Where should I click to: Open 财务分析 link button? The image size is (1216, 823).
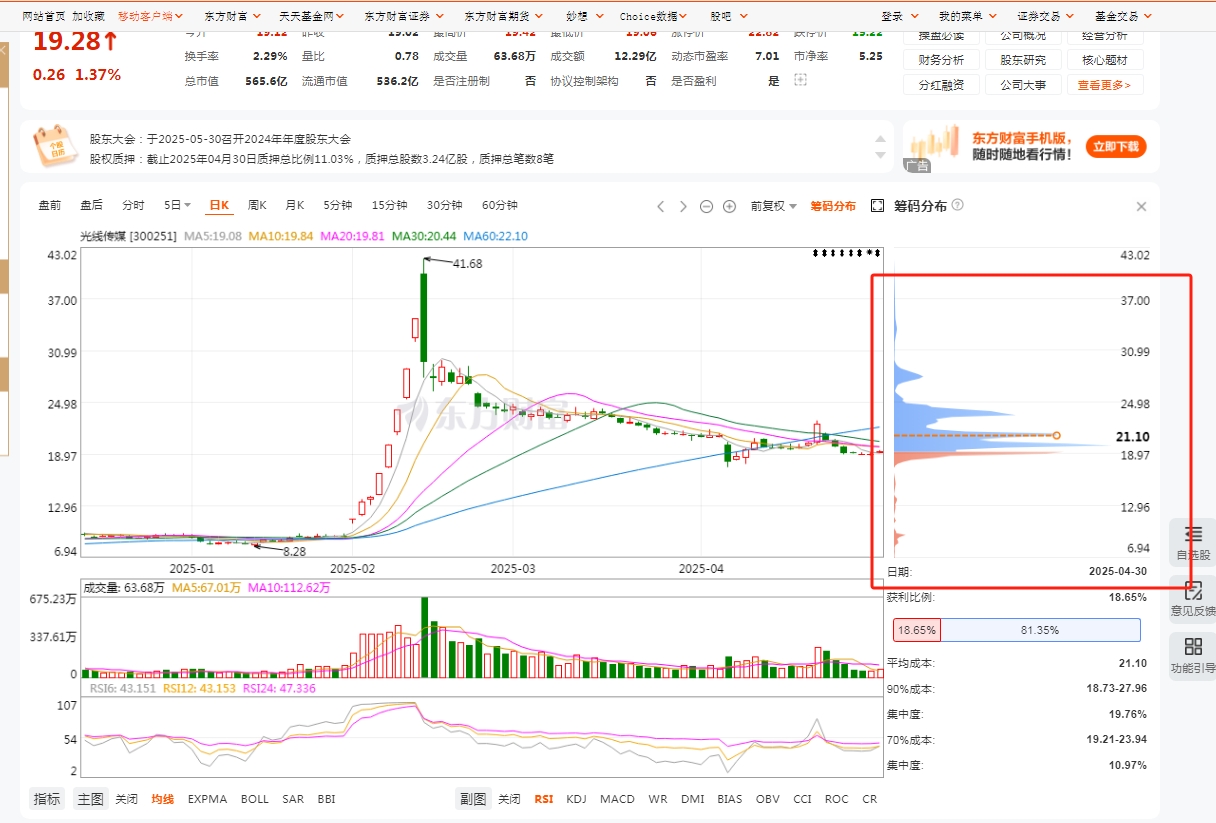[x=941, y=60]
